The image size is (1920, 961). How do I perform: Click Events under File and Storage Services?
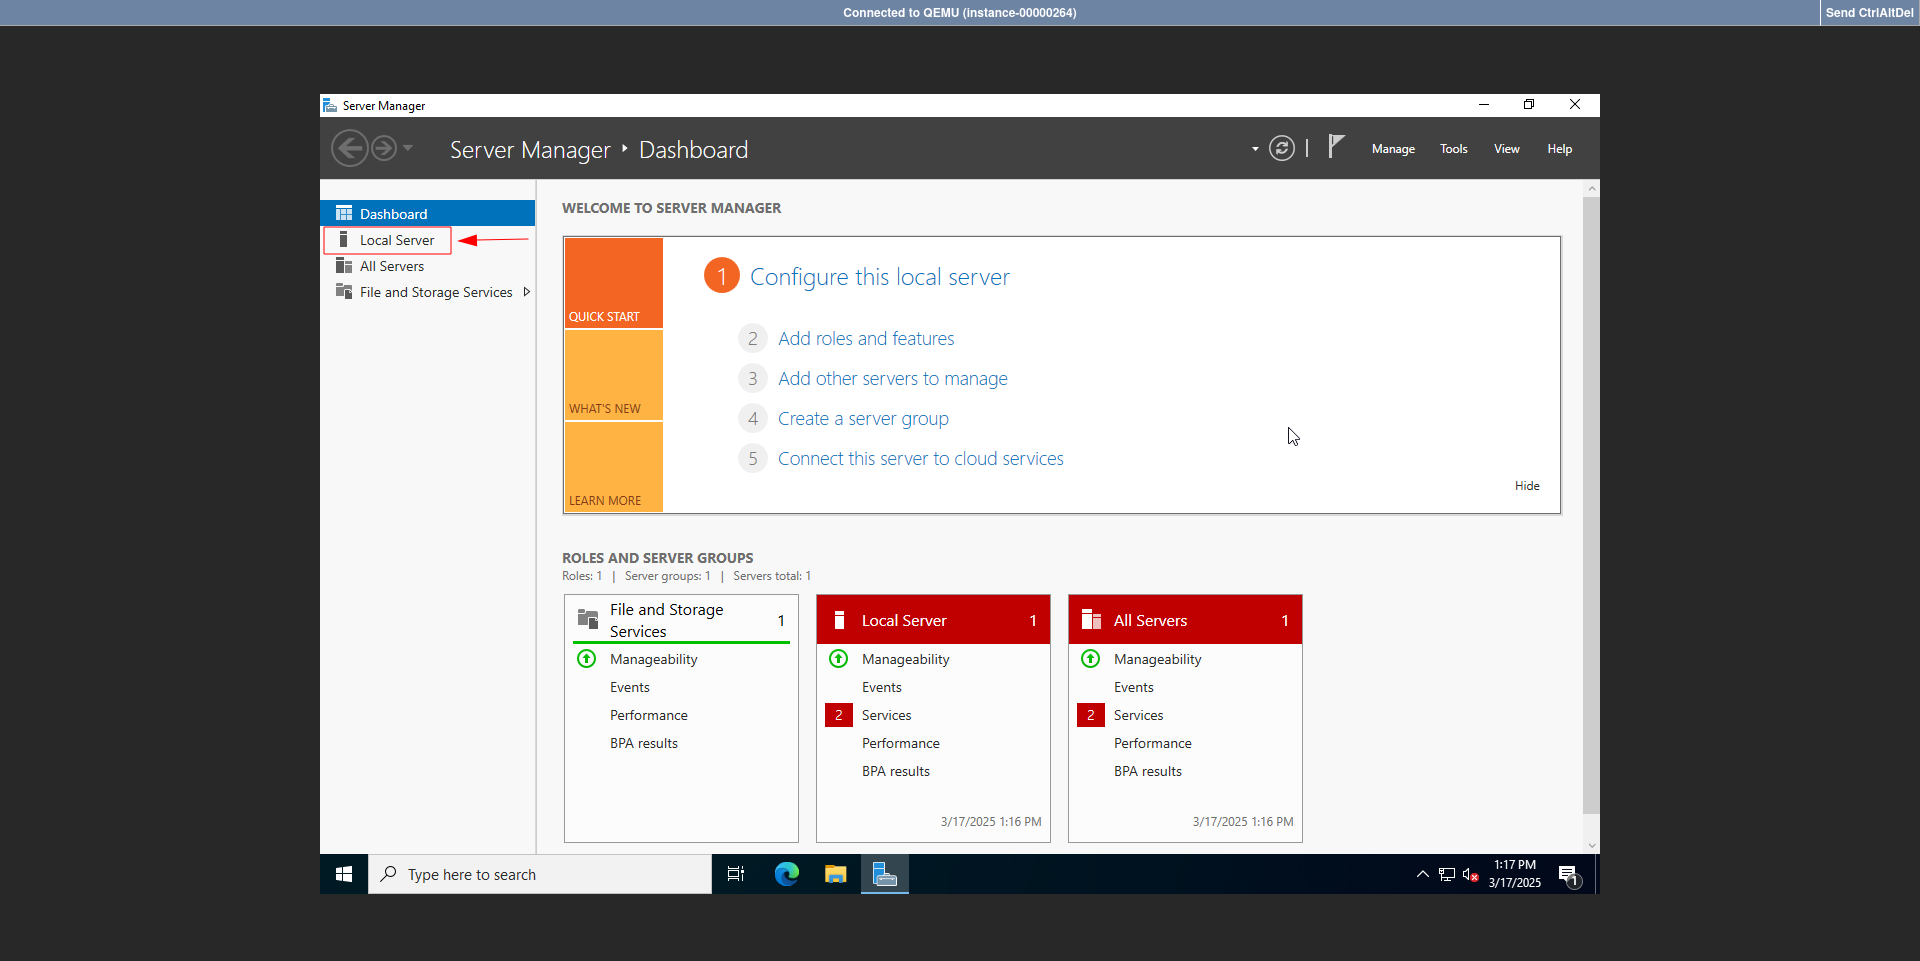point(630,687)
